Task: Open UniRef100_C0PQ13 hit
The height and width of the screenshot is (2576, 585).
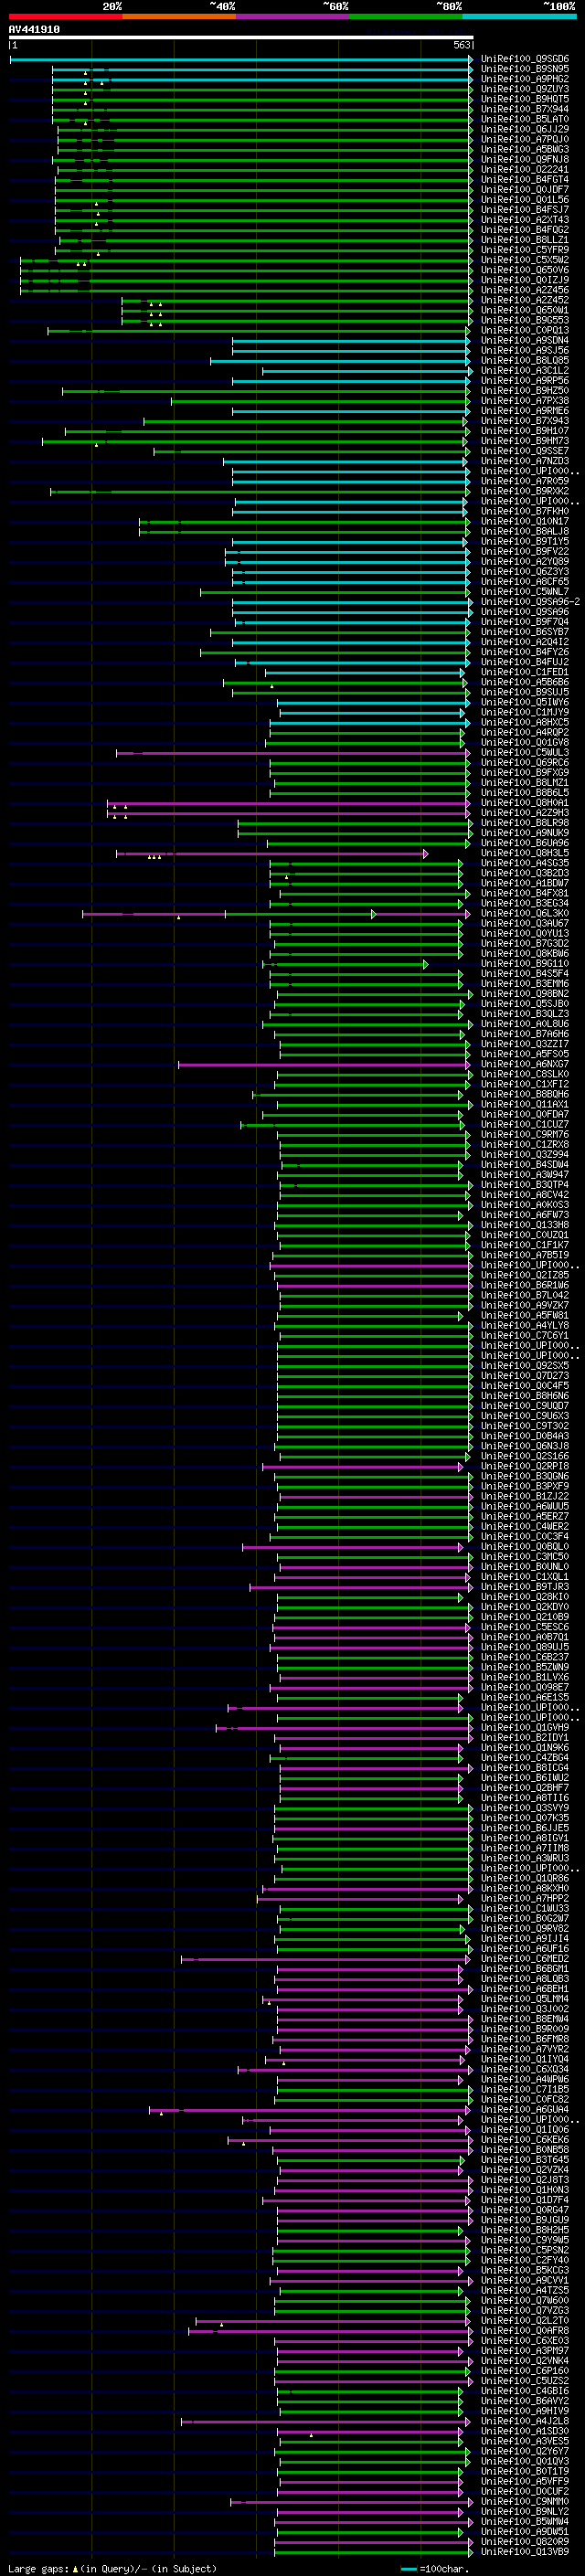Action: pos(524,331)
